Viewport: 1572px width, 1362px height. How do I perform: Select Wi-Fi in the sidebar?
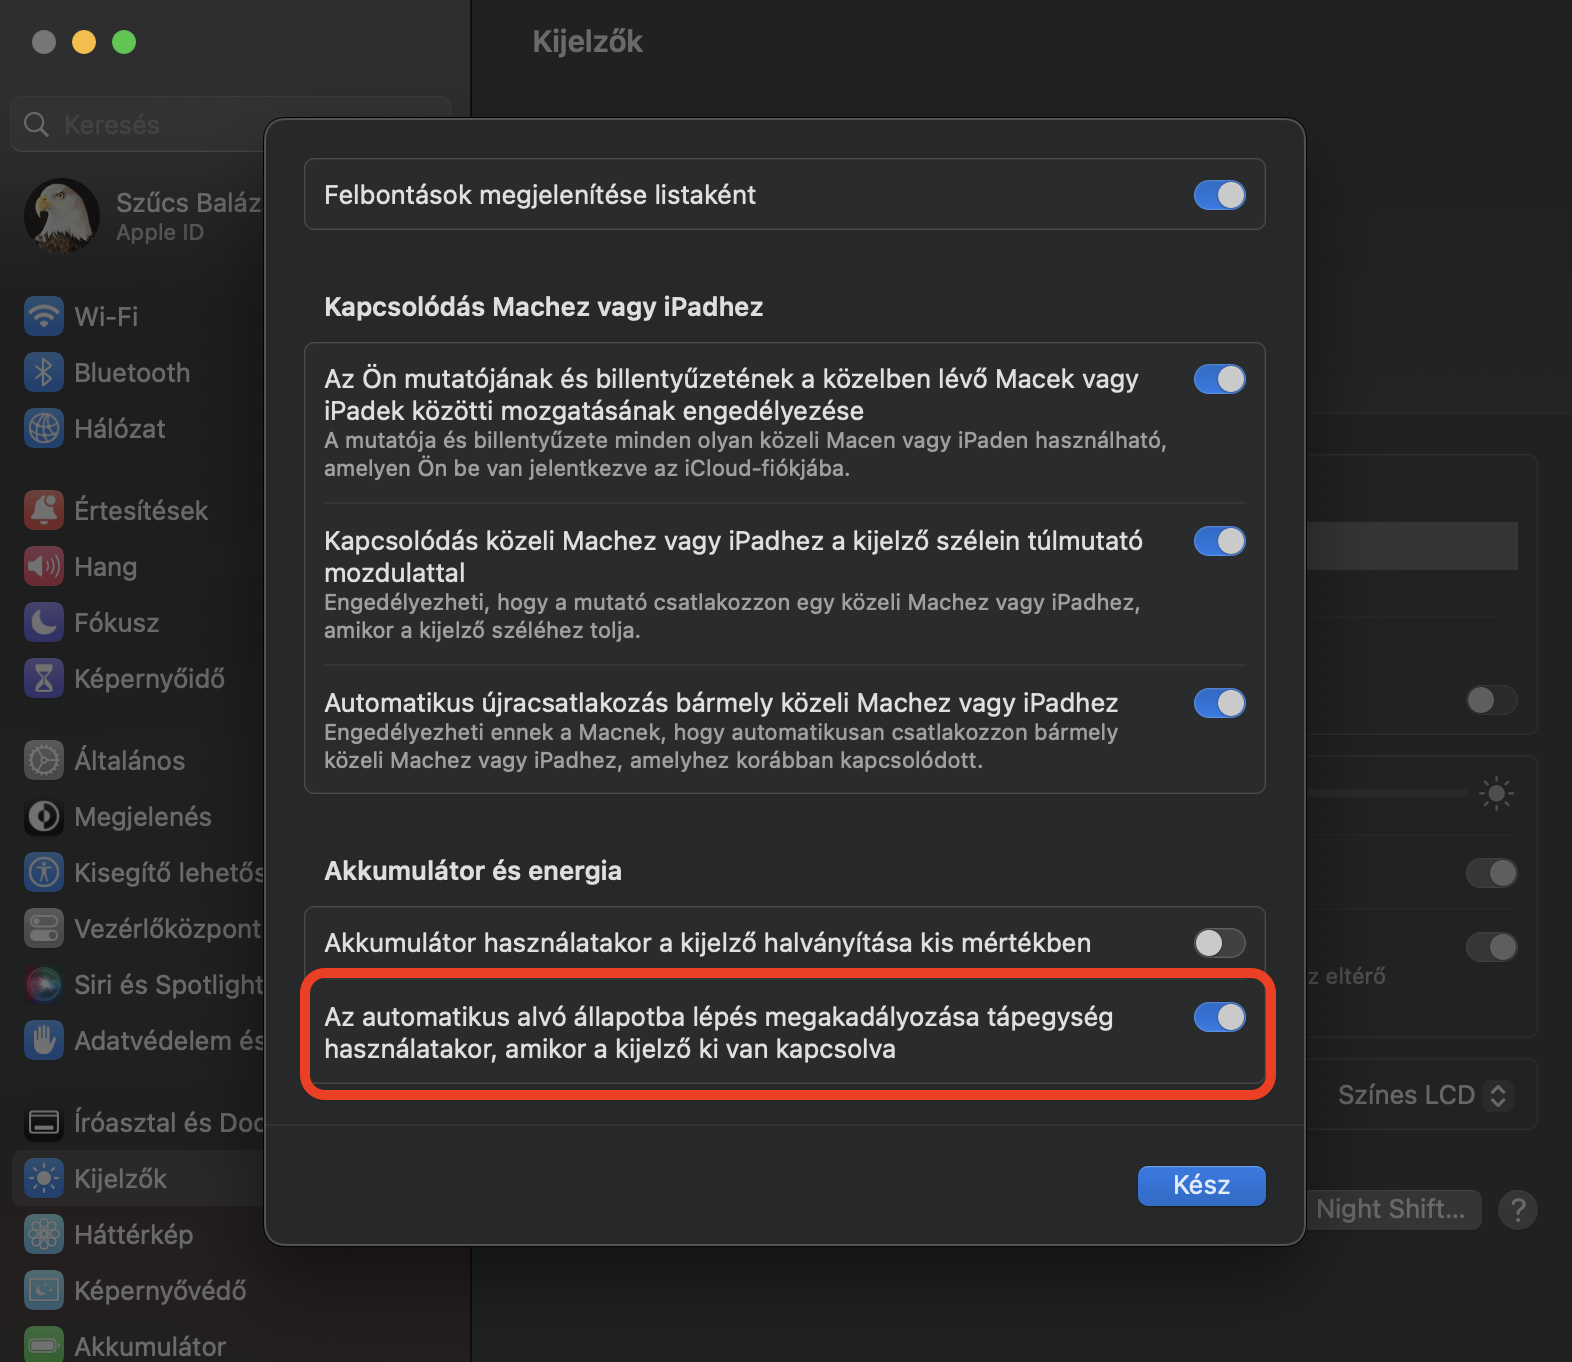coord(106,316)
